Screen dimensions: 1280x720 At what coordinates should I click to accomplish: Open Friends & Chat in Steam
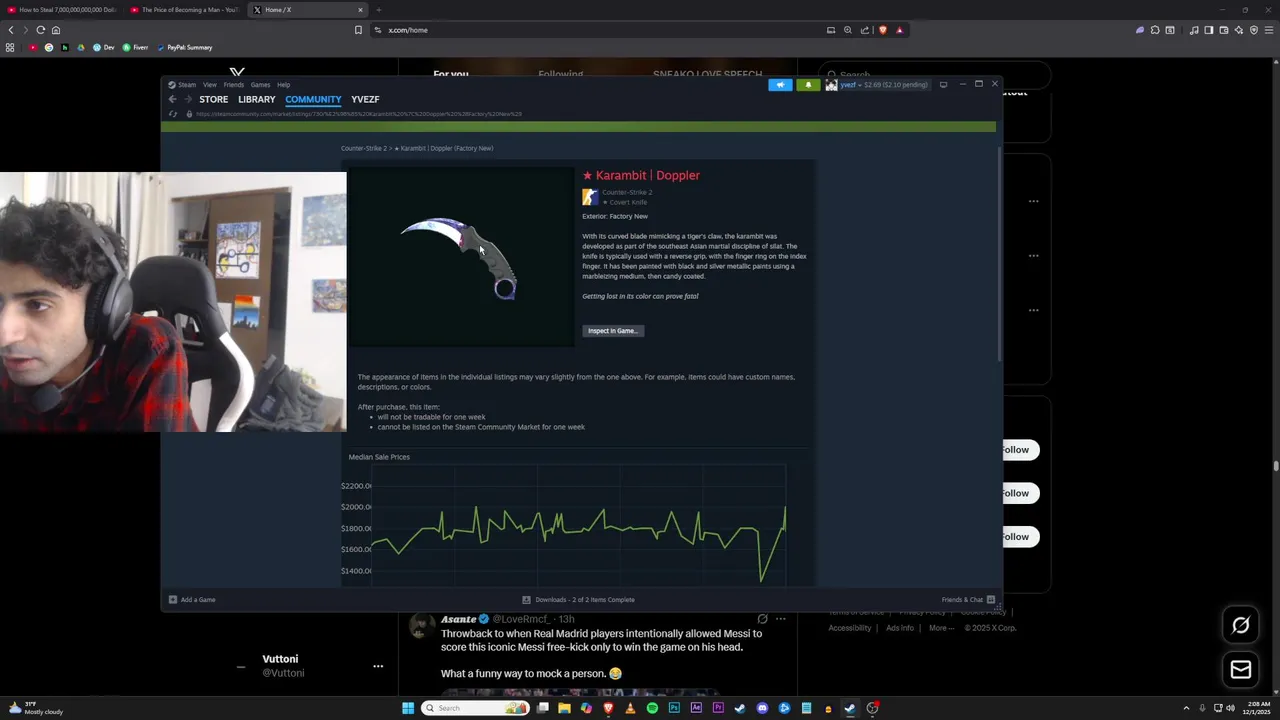click(968, 599)
